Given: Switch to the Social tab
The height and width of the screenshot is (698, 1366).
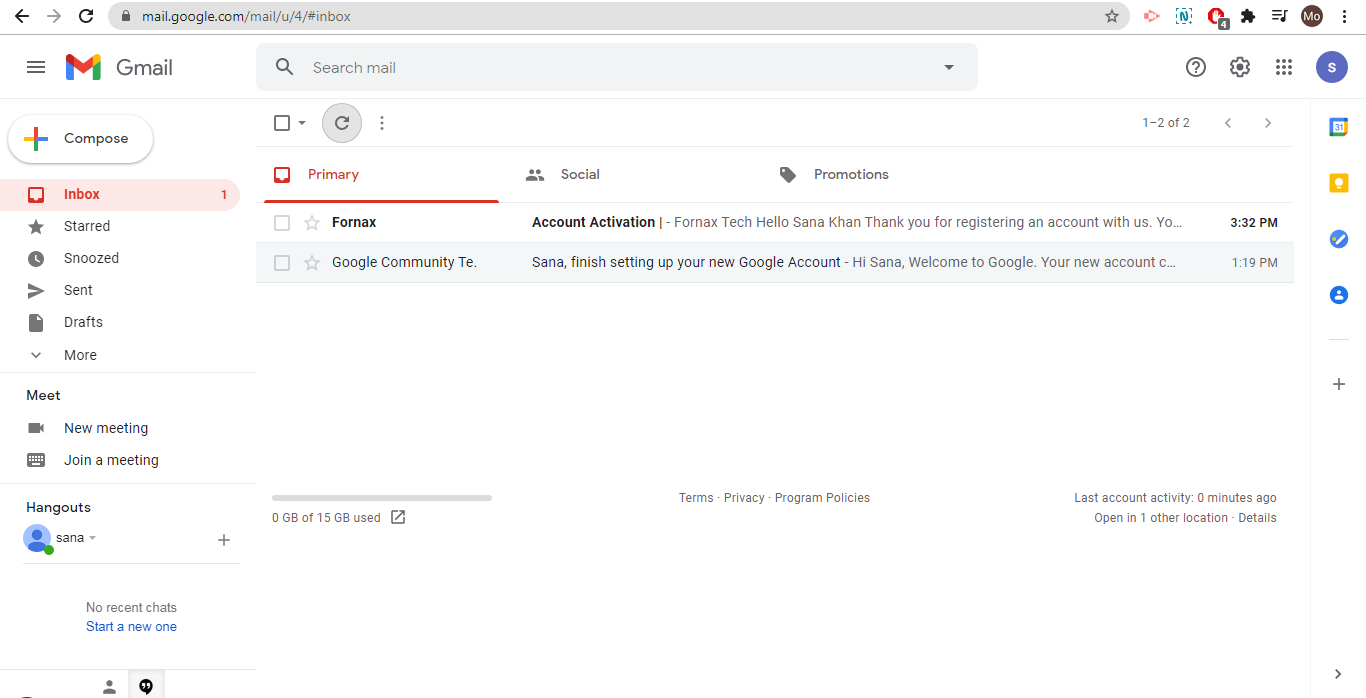Looking at the screenshot, I should (x=628, y=175).
